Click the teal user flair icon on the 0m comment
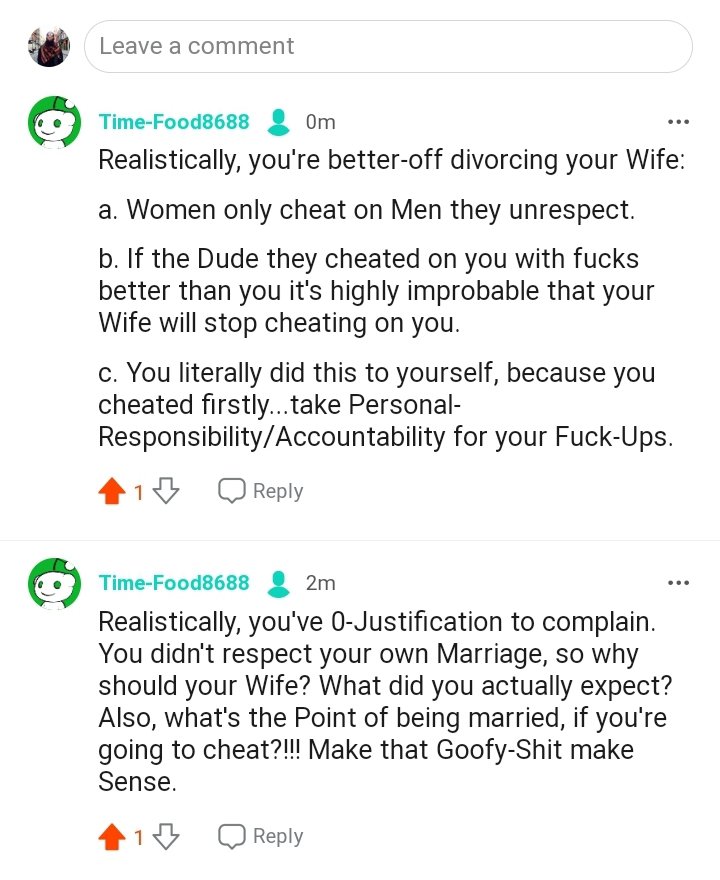The image size is (720, 880). click(x=279, y=122)
